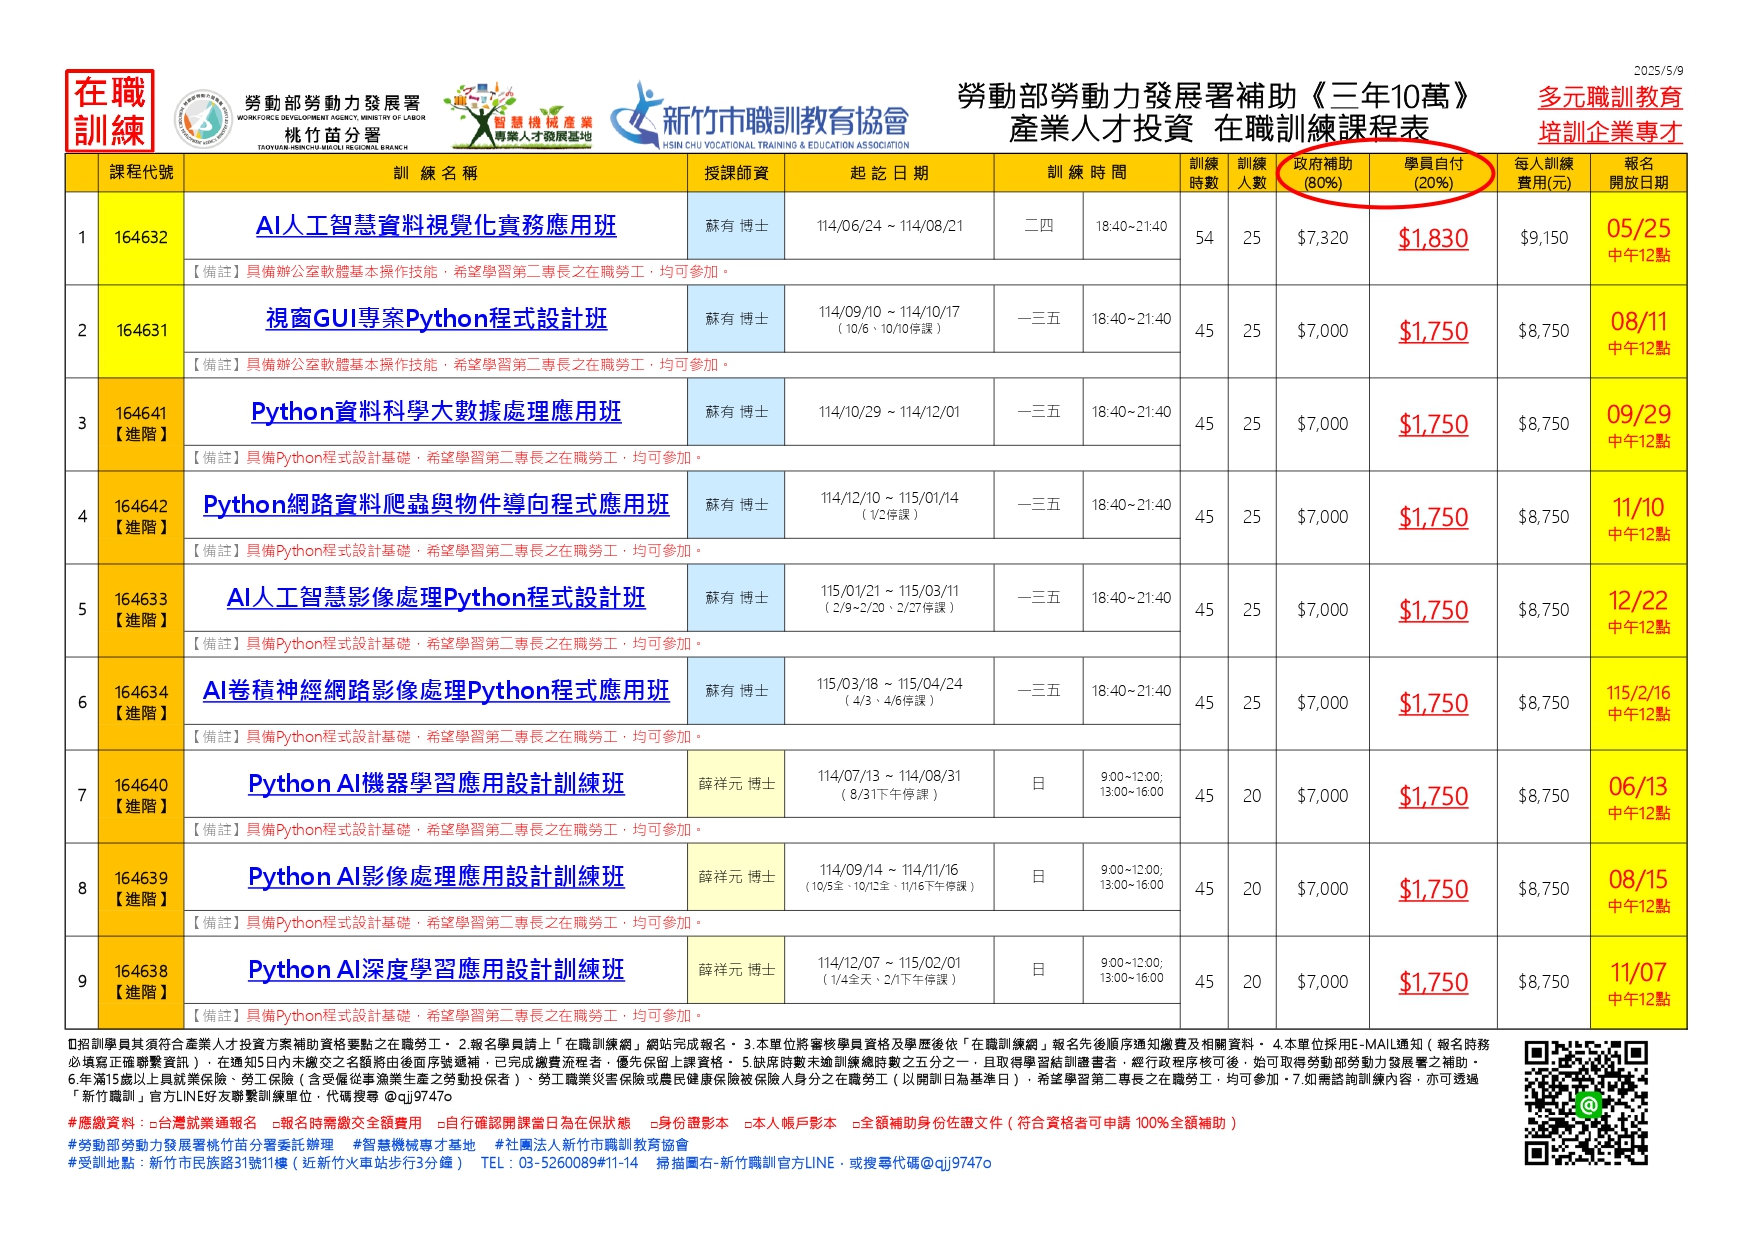
Task: Click the 115/2/16 registration date cell
Action: point(1638,703)
